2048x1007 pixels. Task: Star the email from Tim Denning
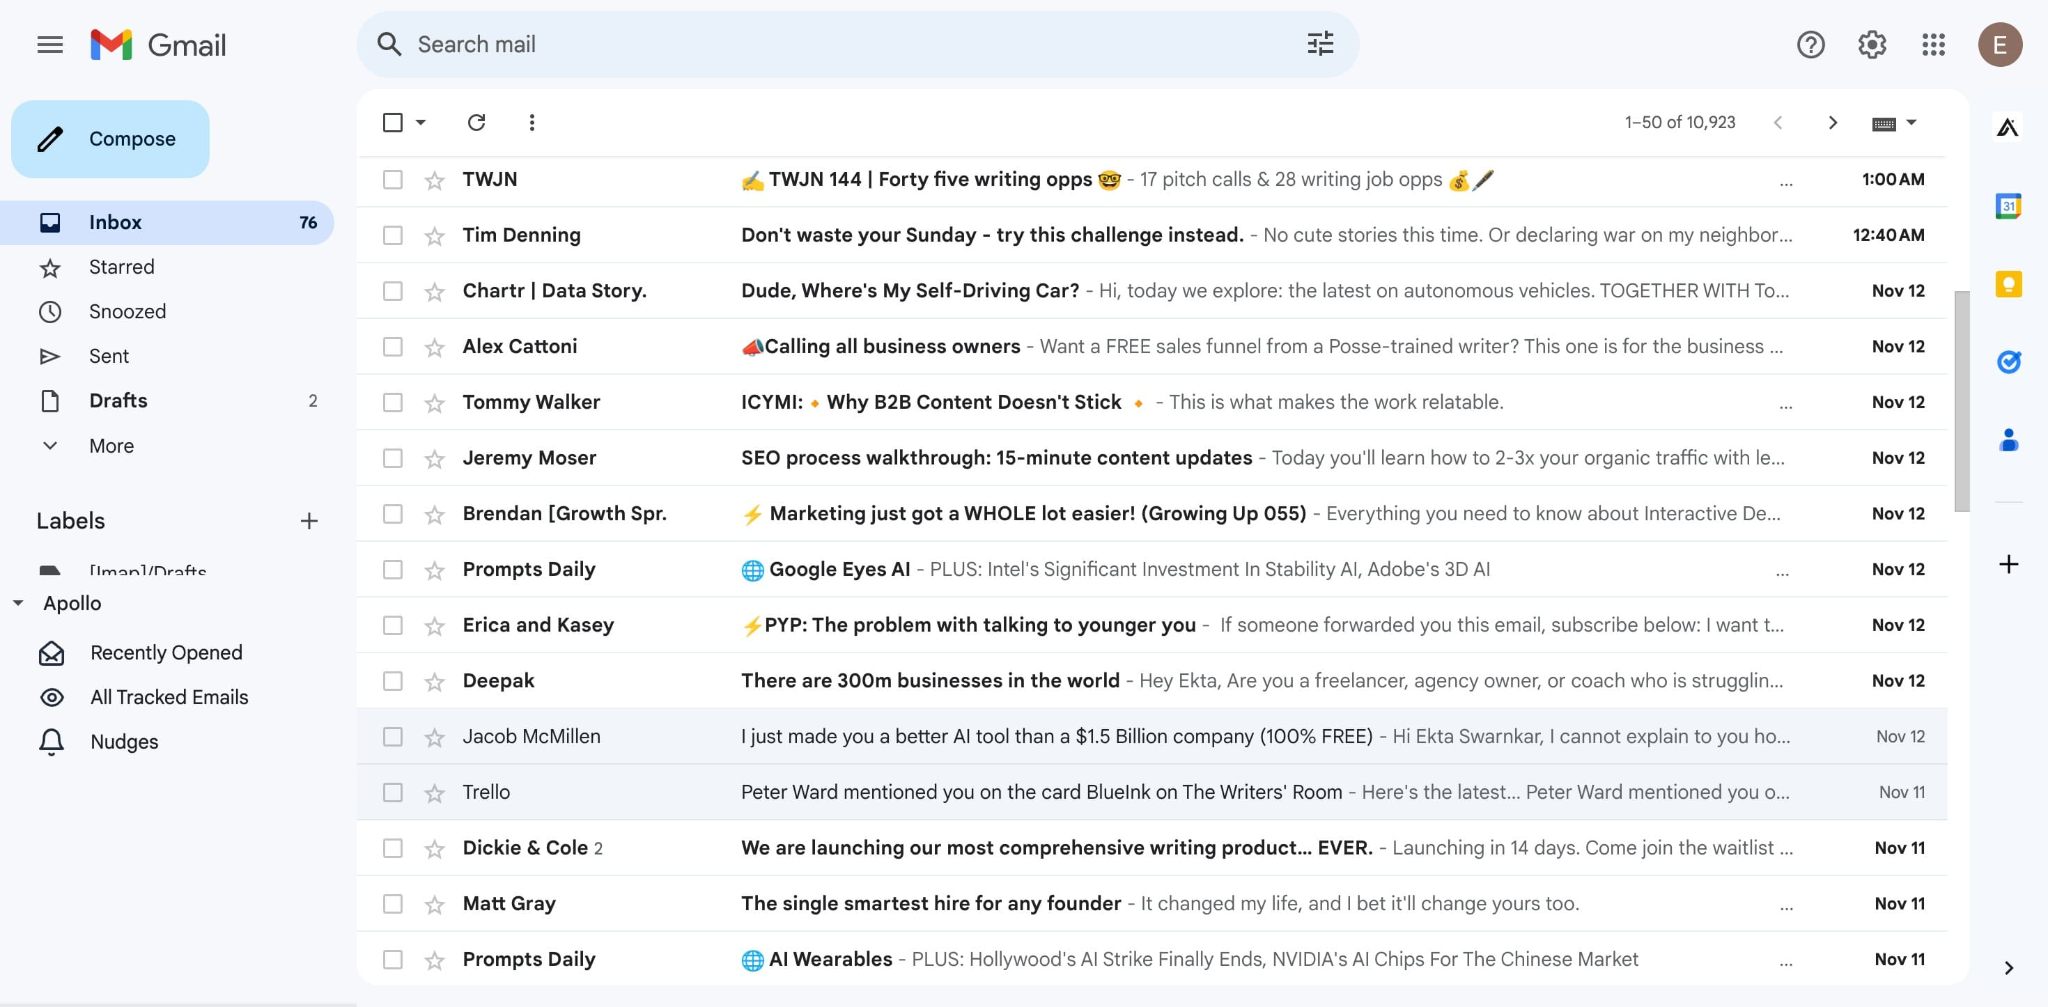coord(435,235)
